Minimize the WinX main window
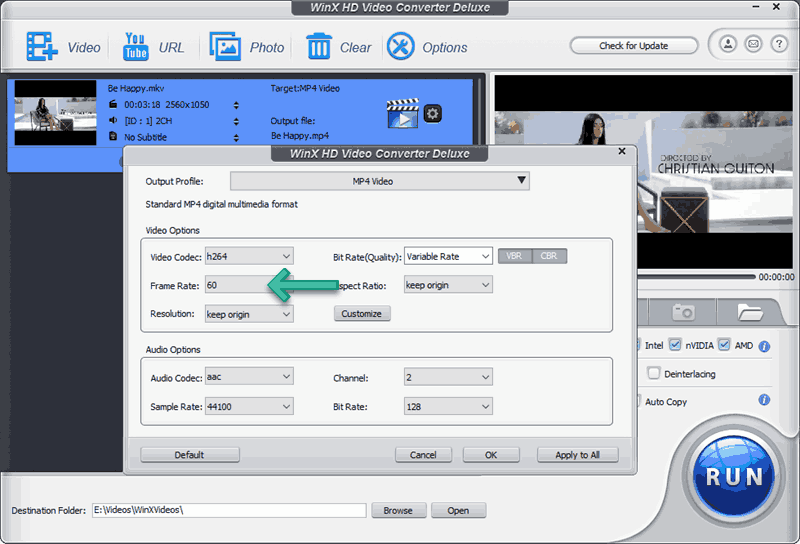800x544 pixels. [756, 7]
